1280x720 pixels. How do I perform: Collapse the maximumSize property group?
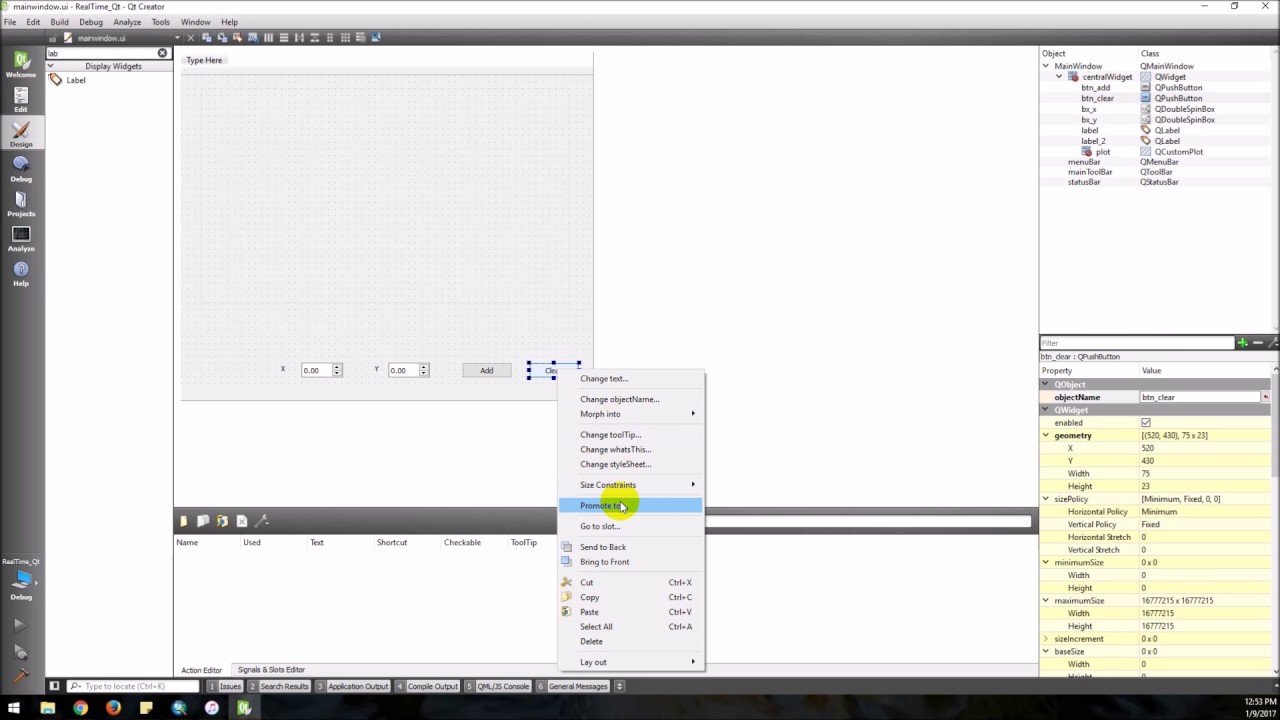pos(1046,601)
